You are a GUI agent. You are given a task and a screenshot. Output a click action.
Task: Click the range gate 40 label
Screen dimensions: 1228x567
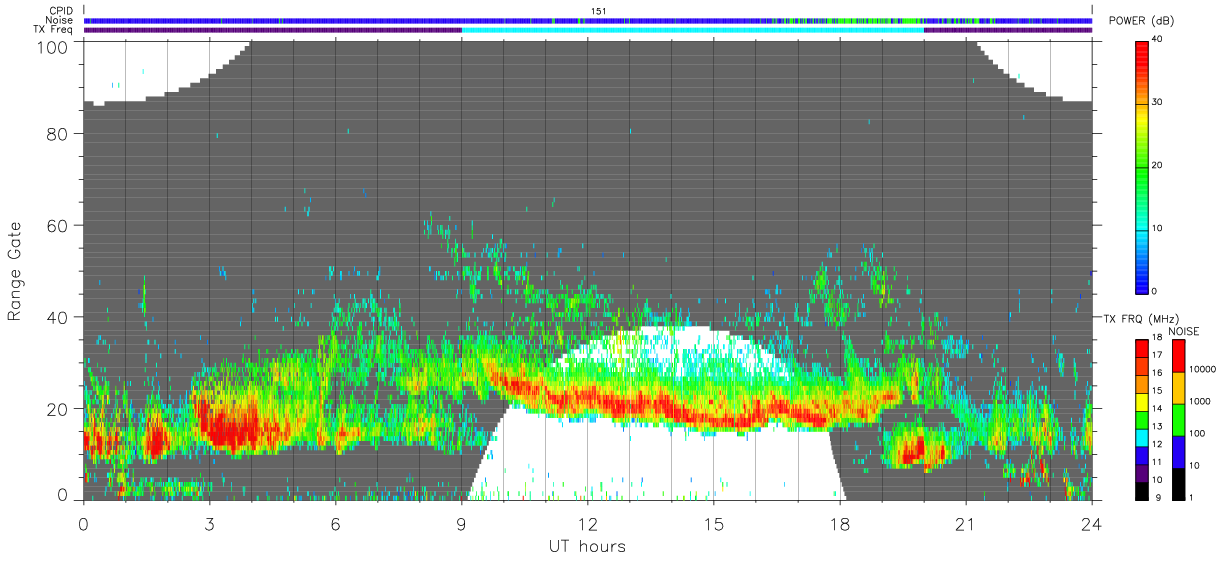click(57, 318)
